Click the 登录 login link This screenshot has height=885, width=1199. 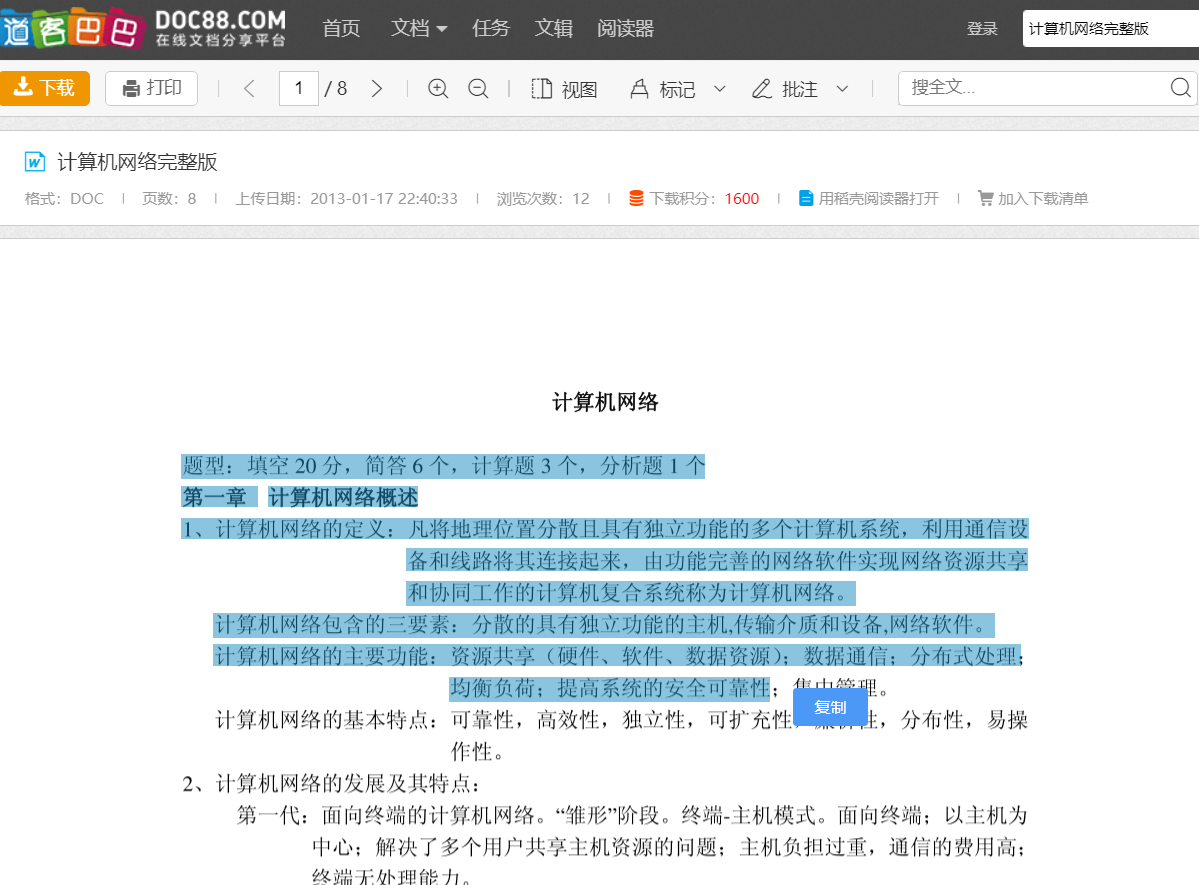click(982, 28)
